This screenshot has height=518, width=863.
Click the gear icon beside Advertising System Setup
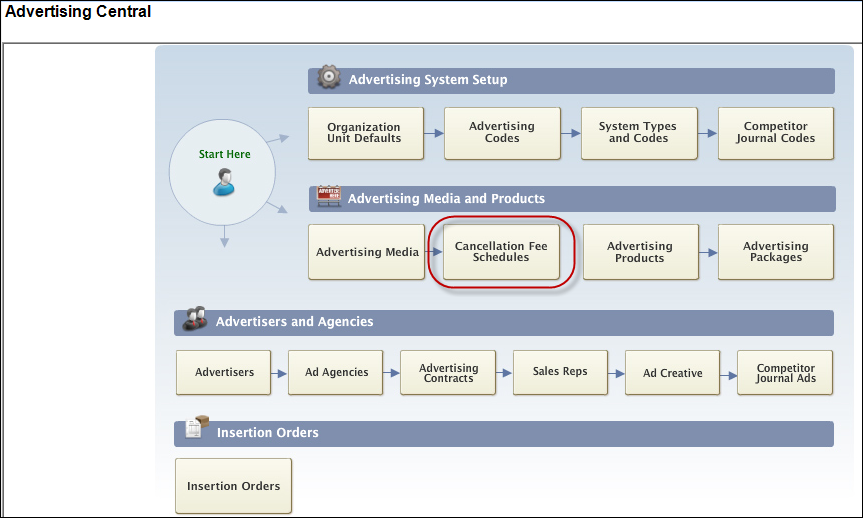tap(329, 77)
